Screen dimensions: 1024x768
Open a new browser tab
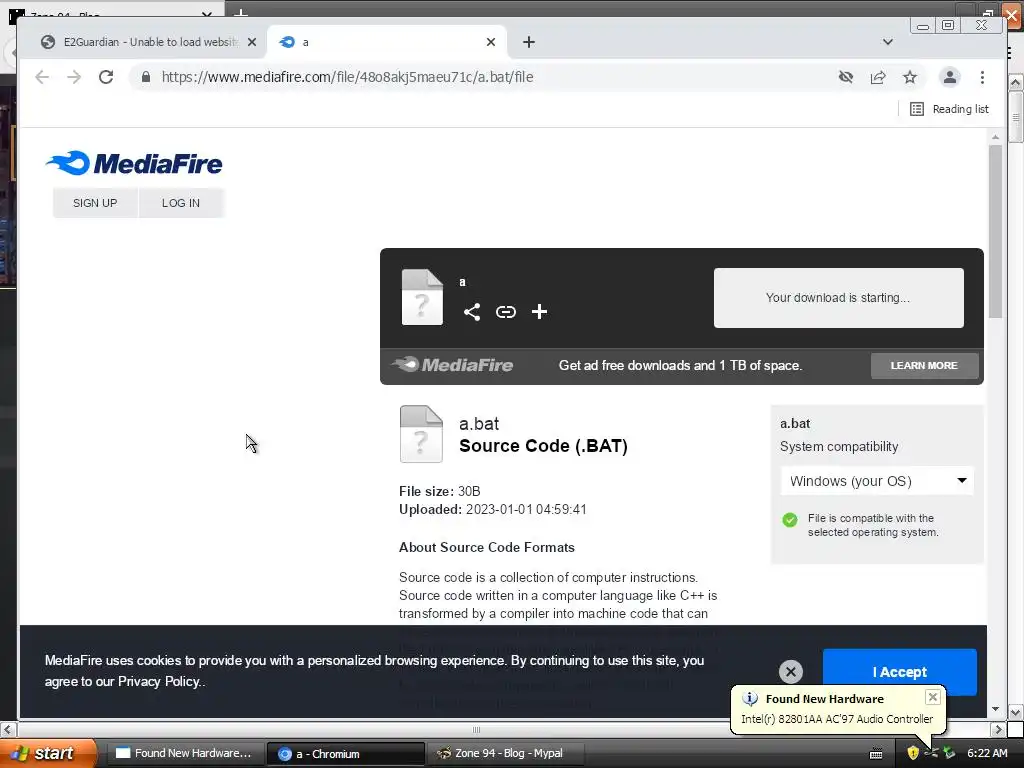[x=529, y=42]
